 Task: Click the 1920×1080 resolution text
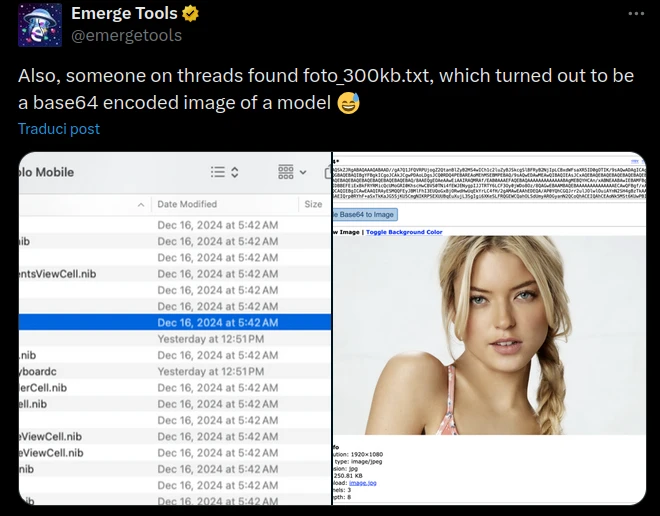[x=366, y=454]
